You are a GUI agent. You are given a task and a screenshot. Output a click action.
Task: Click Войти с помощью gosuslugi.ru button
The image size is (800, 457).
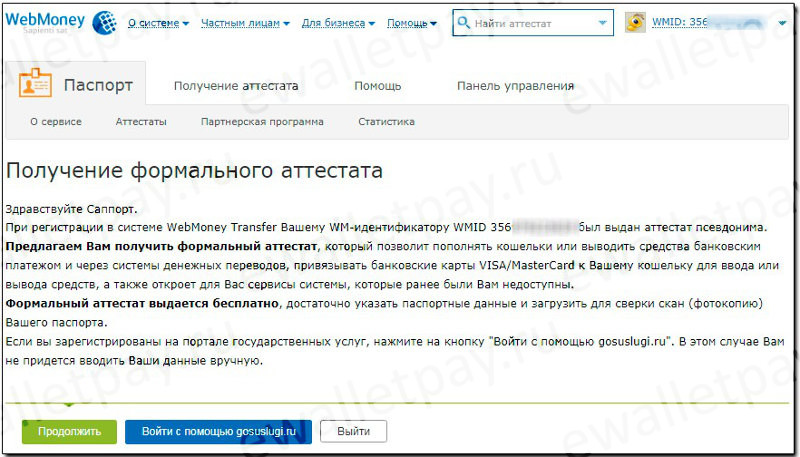point(218,431)
